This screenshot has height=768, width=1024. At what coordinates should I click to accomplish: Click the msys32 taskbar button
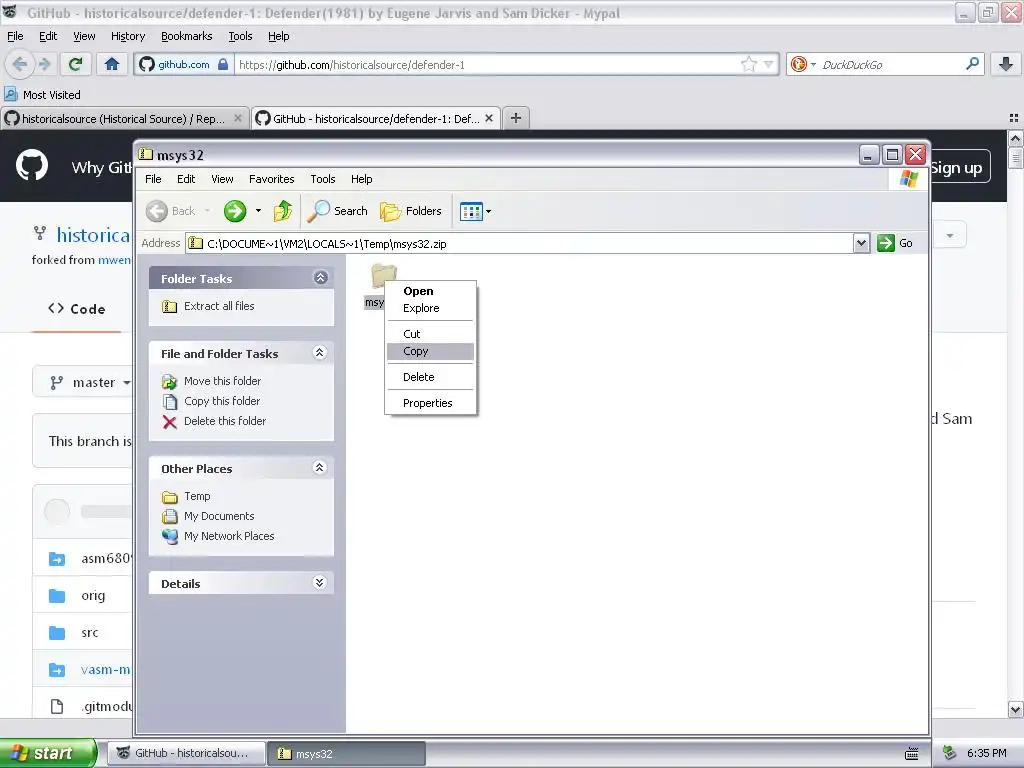pyautogui.click(x=347, y=753)
